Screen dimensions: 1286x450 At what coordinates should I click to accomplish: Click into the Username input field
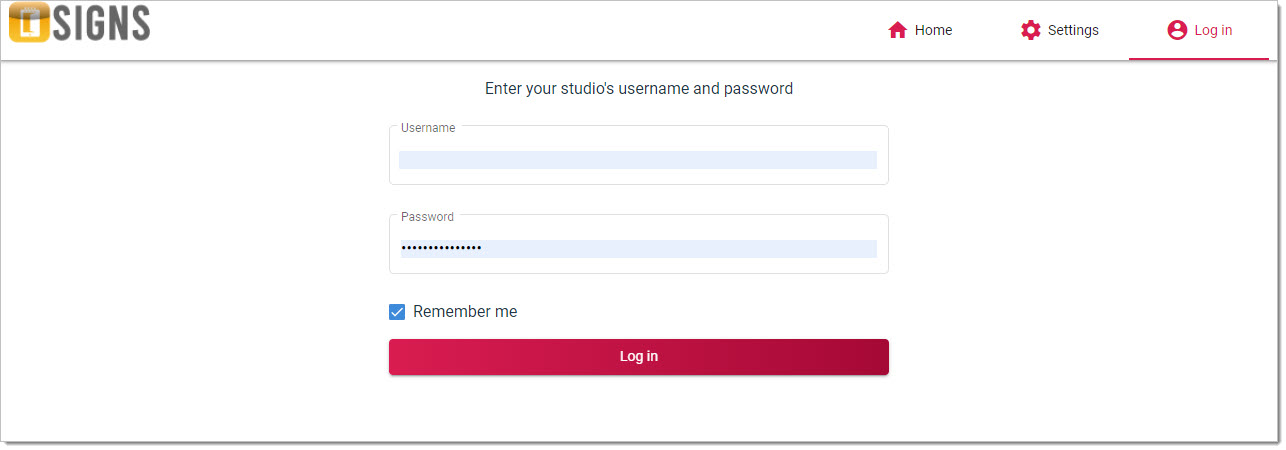[638, 160]
